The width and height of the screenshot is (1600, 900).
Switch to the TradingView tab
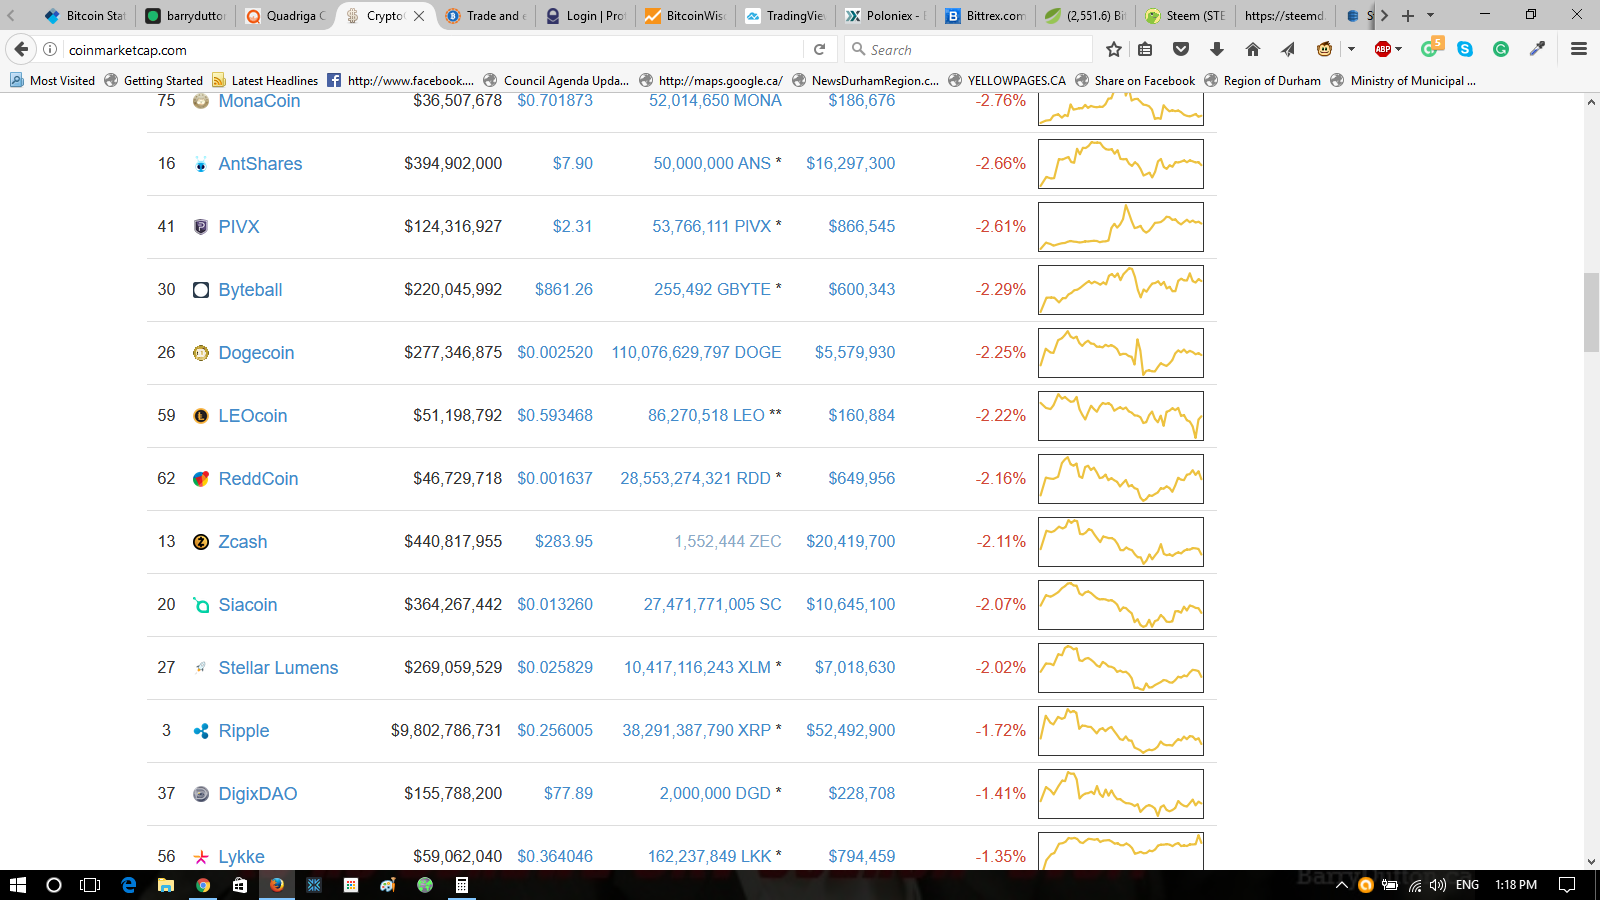(785, 15)
